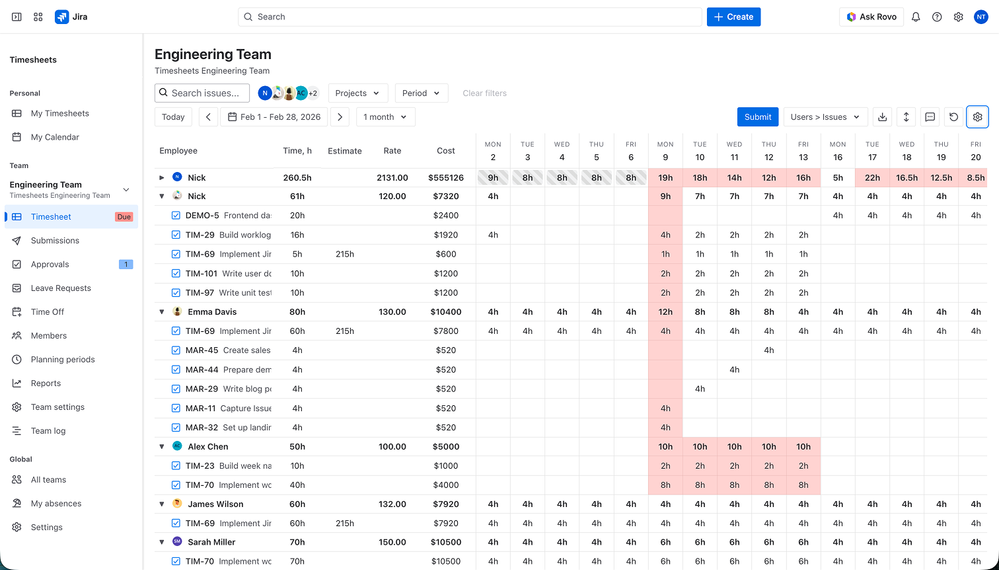Open the app switcher grid icon

pyautogui.click(x=38, y=17)
